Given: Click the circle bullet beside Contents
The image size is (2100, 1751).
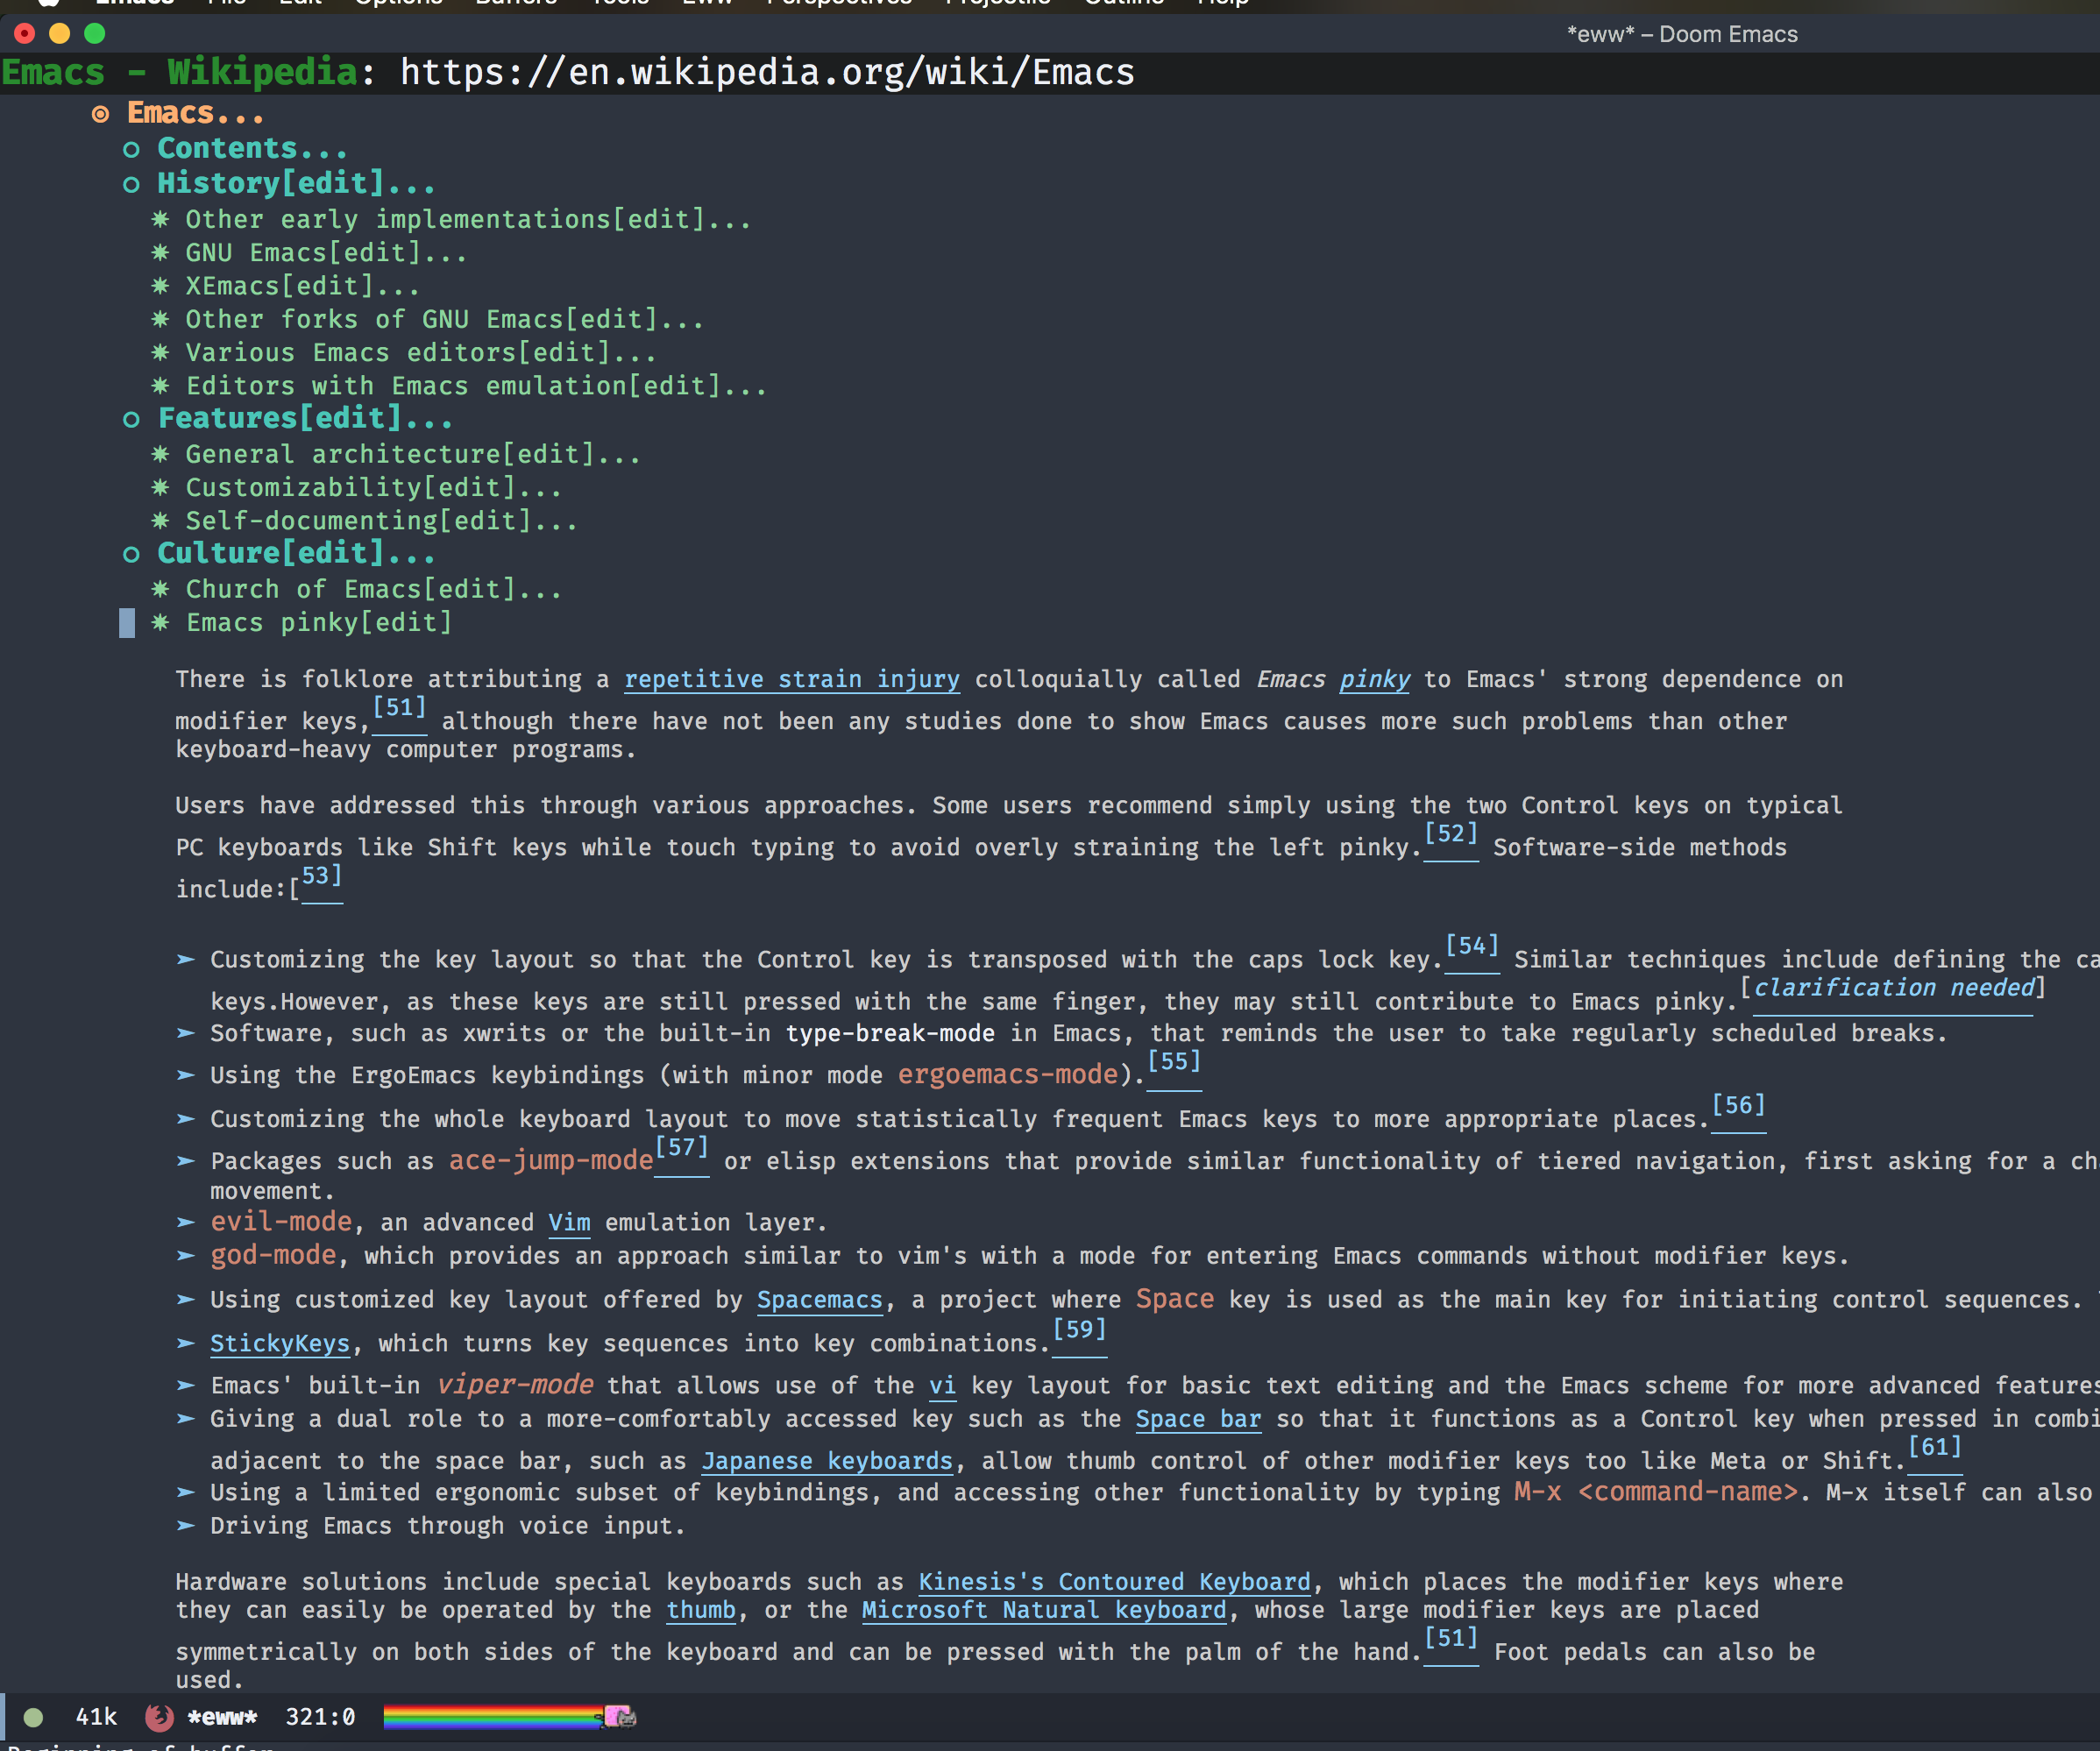Looking at the screenshot, I should point(131,150).
